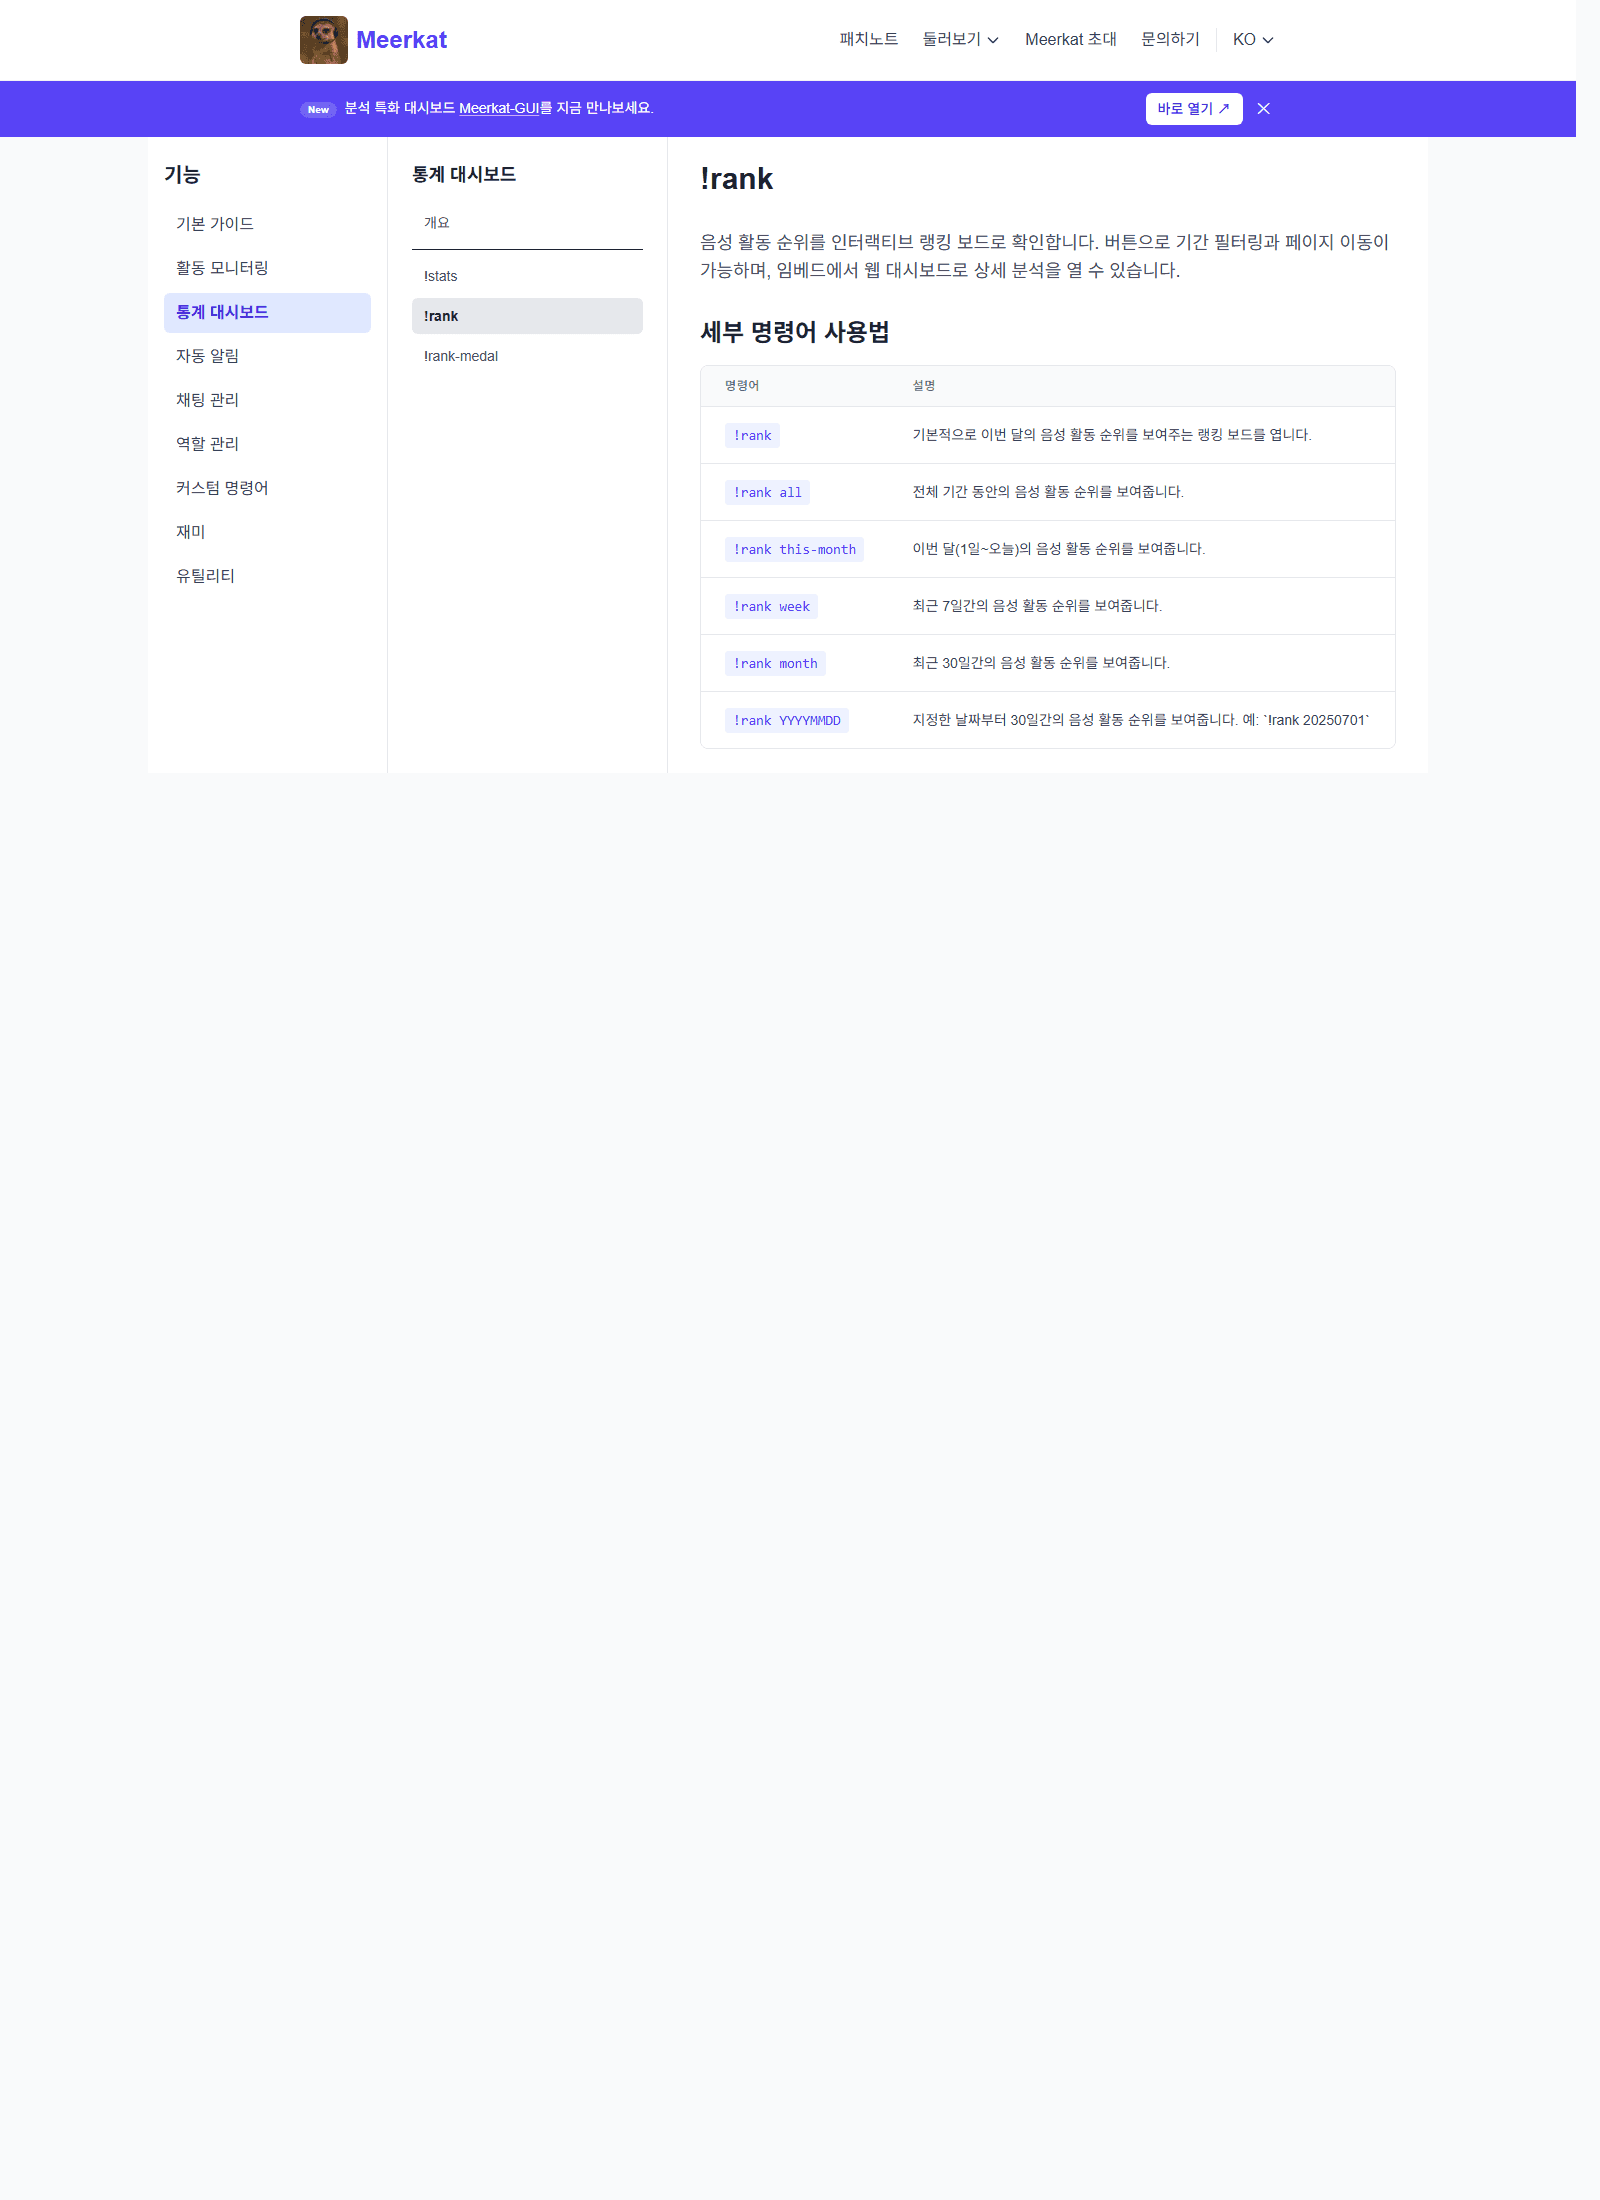The height and width of the screenshot is (2200, 1600).
Task: Select 패치노트 in the top navigation
Action: point(866,39)
